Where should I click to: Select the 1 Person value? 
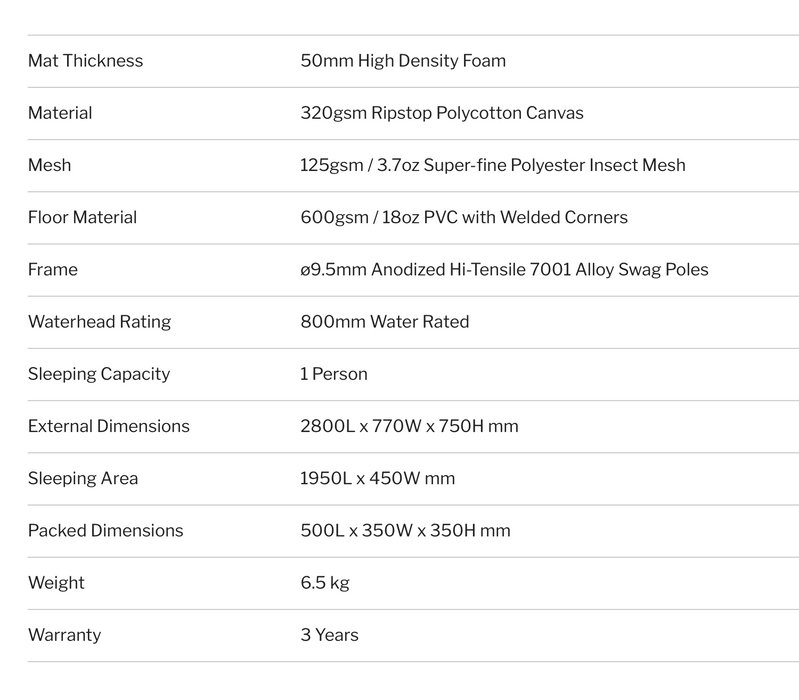click(334, 374)
